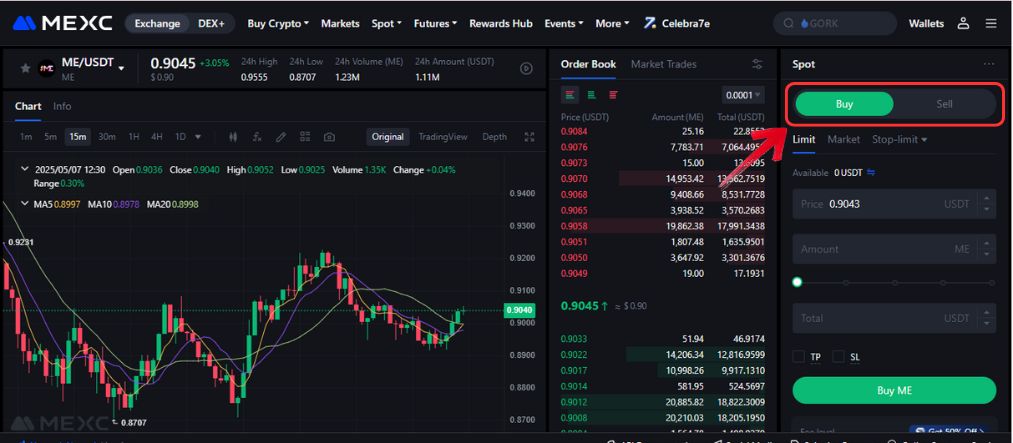Expand the ME/USDT pair selector

(x=121, y=68)
